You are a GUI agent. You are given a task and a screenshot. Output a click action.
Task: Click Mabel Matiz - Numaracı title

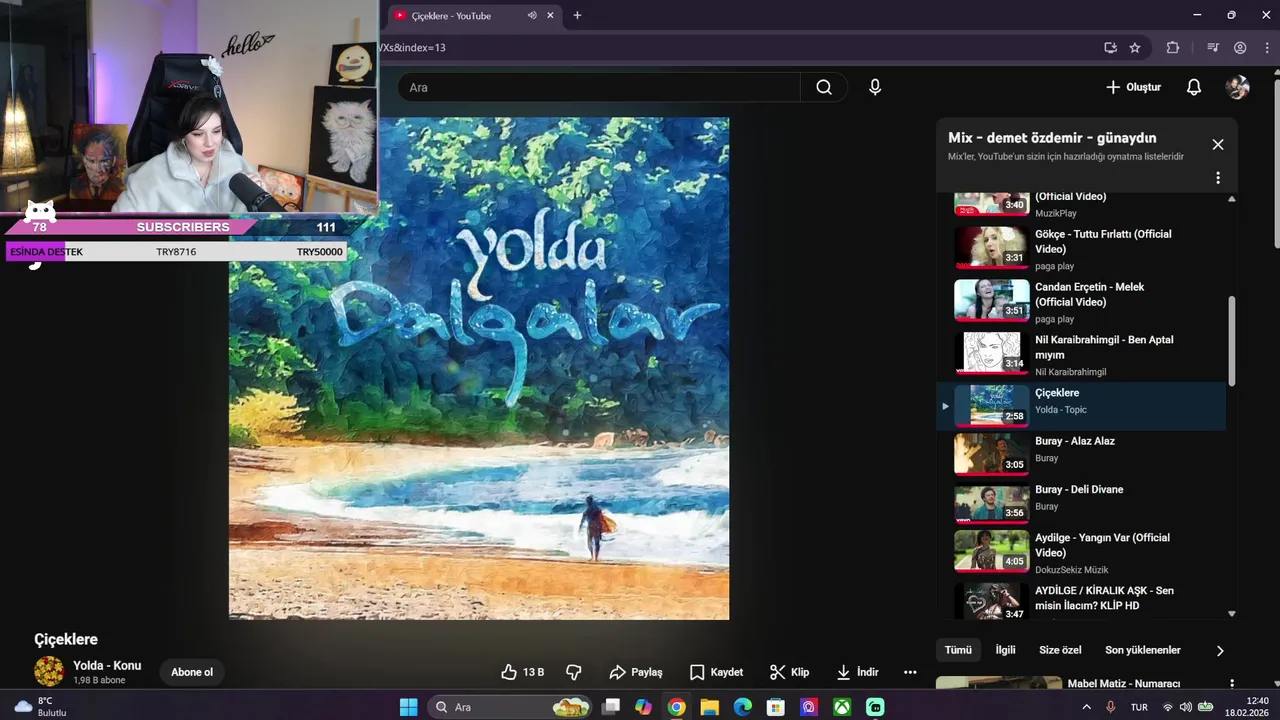point(1123,684)
